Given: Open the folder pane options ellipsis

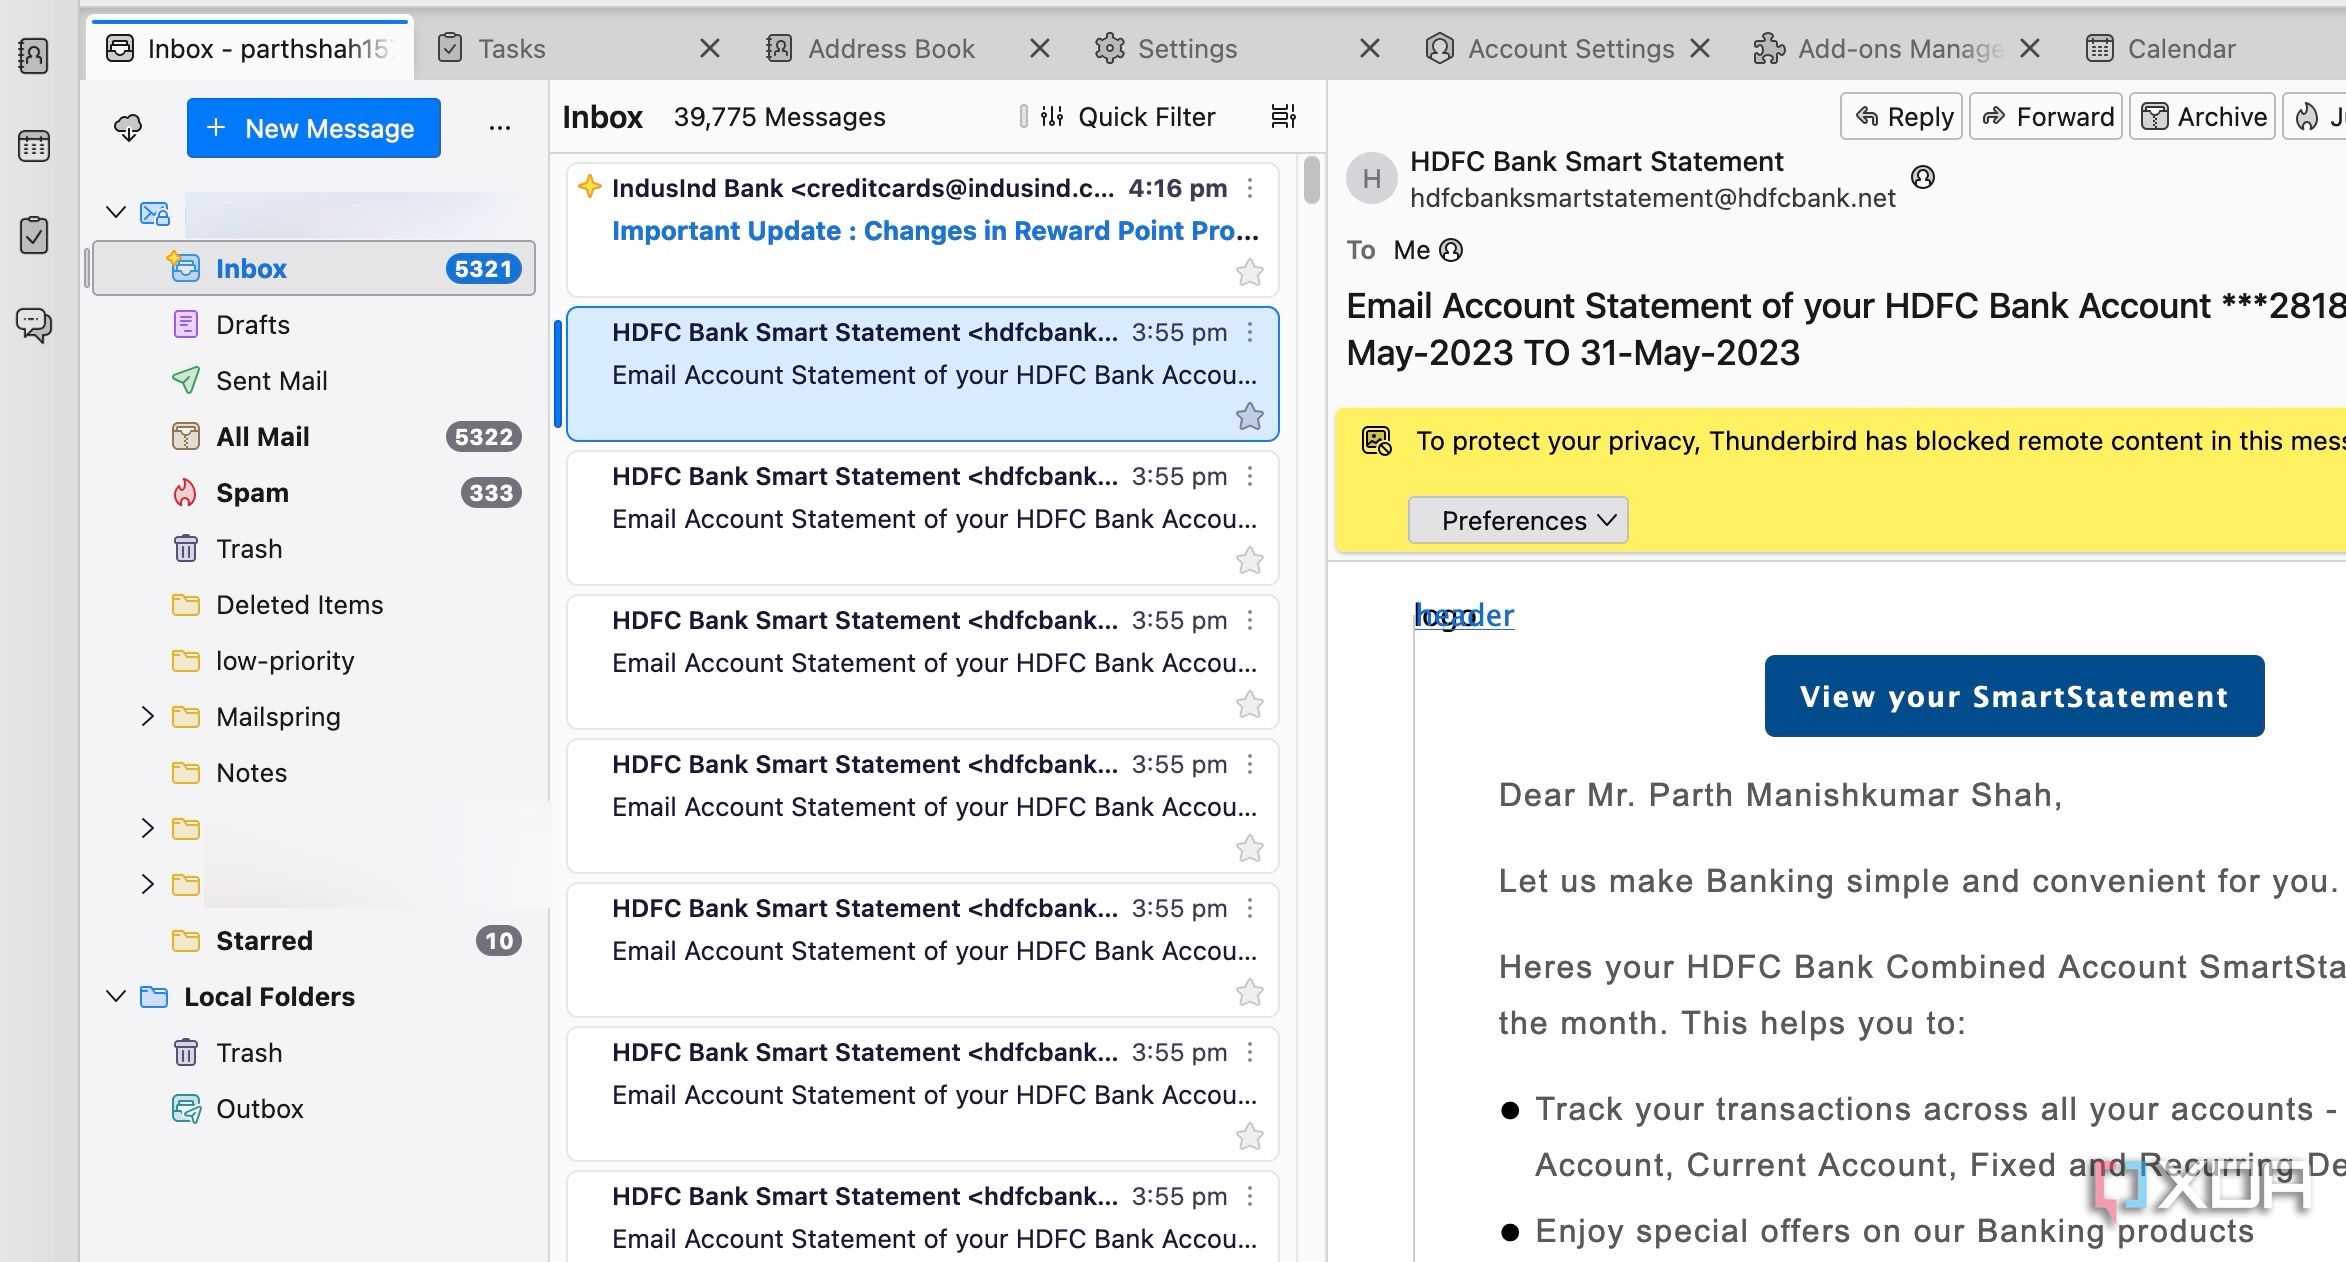Looking at the screenshot, I should click(x=500, y=128).
